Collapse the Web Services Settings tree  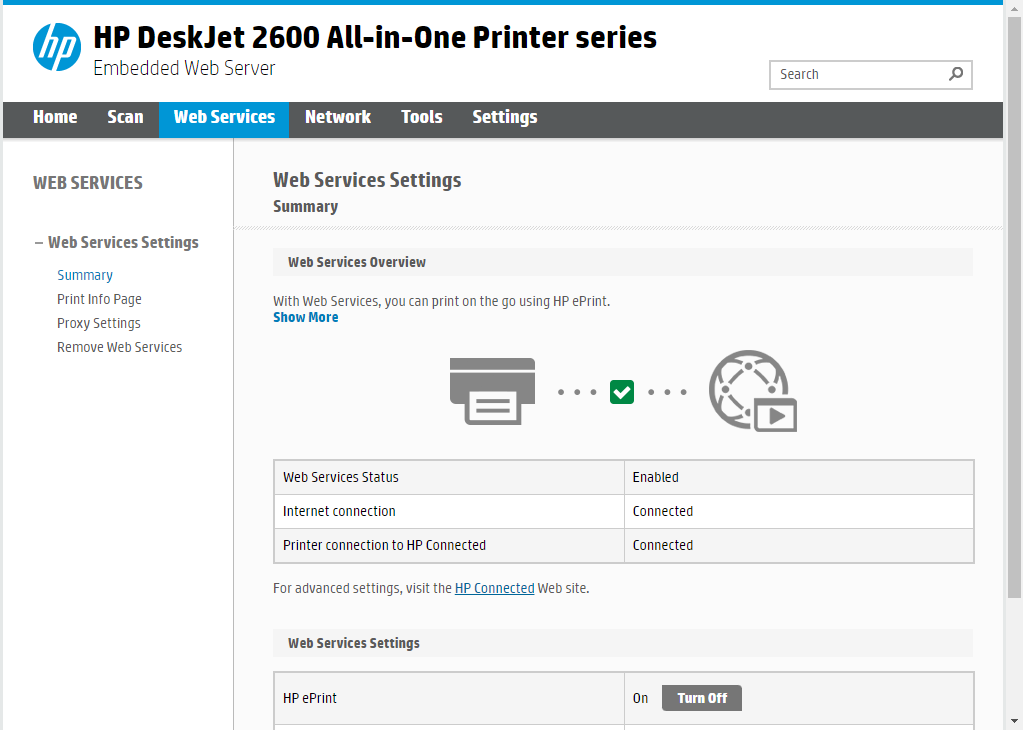[39, 242]
